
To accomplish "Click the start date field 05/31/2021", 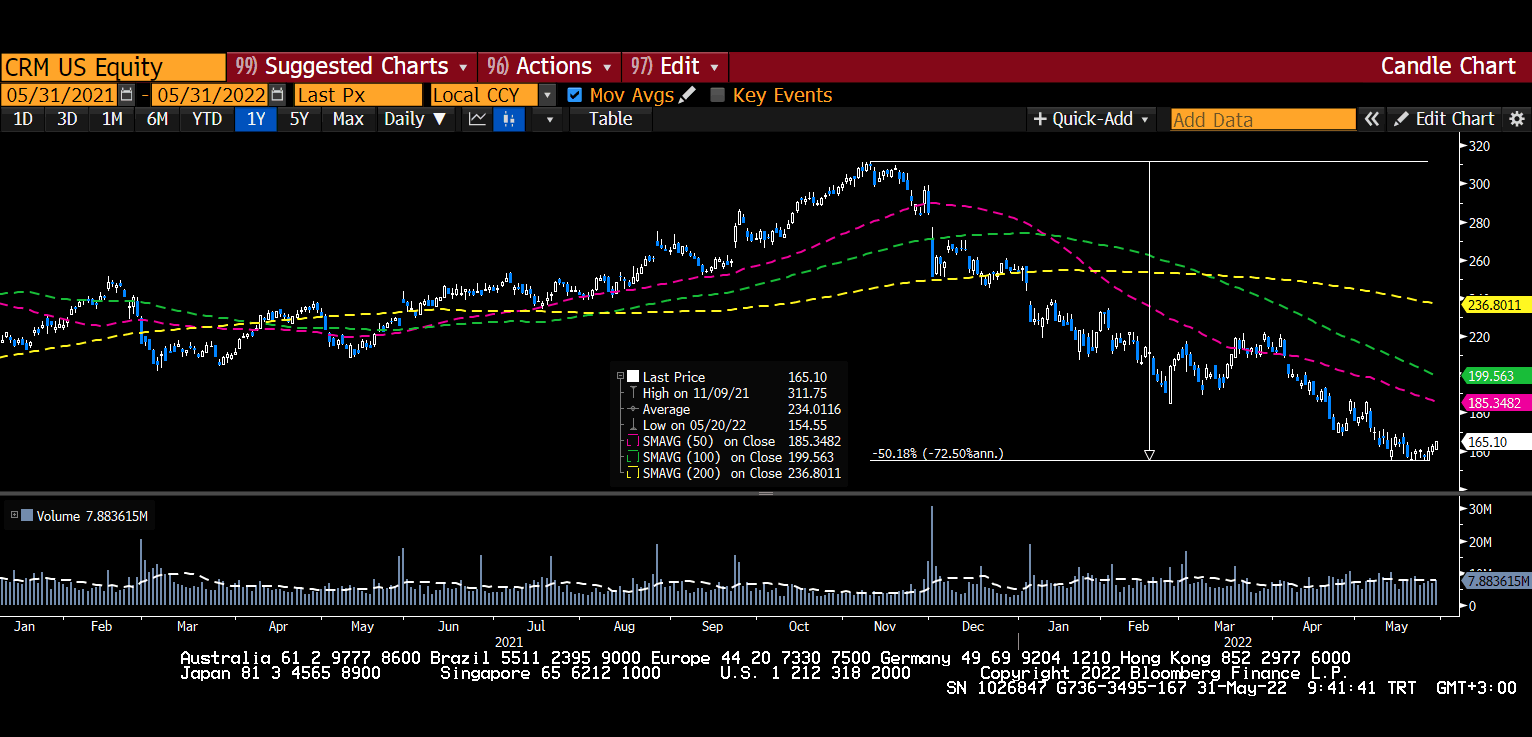I will pyautogui.click(x=60, y=95).
